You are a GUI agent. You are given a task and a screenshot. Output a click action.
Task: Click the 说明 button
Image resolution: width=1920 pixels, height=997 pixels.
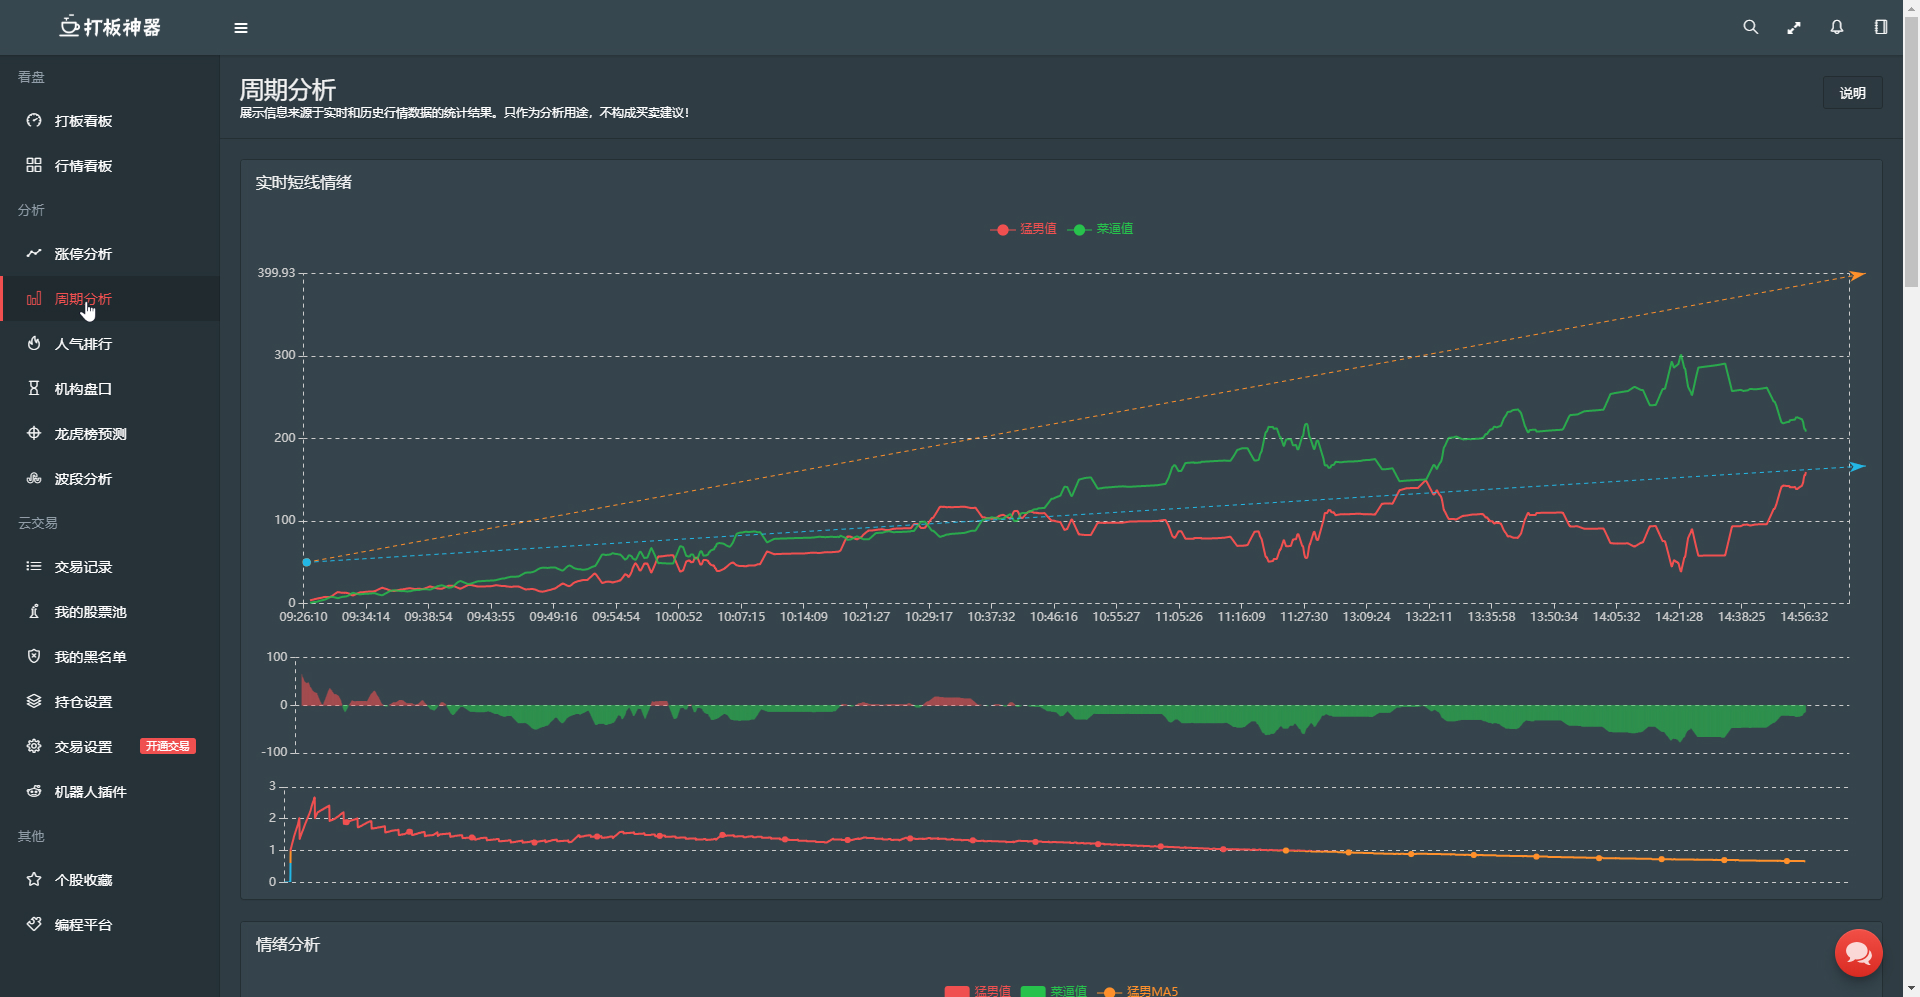point(1852,93)
